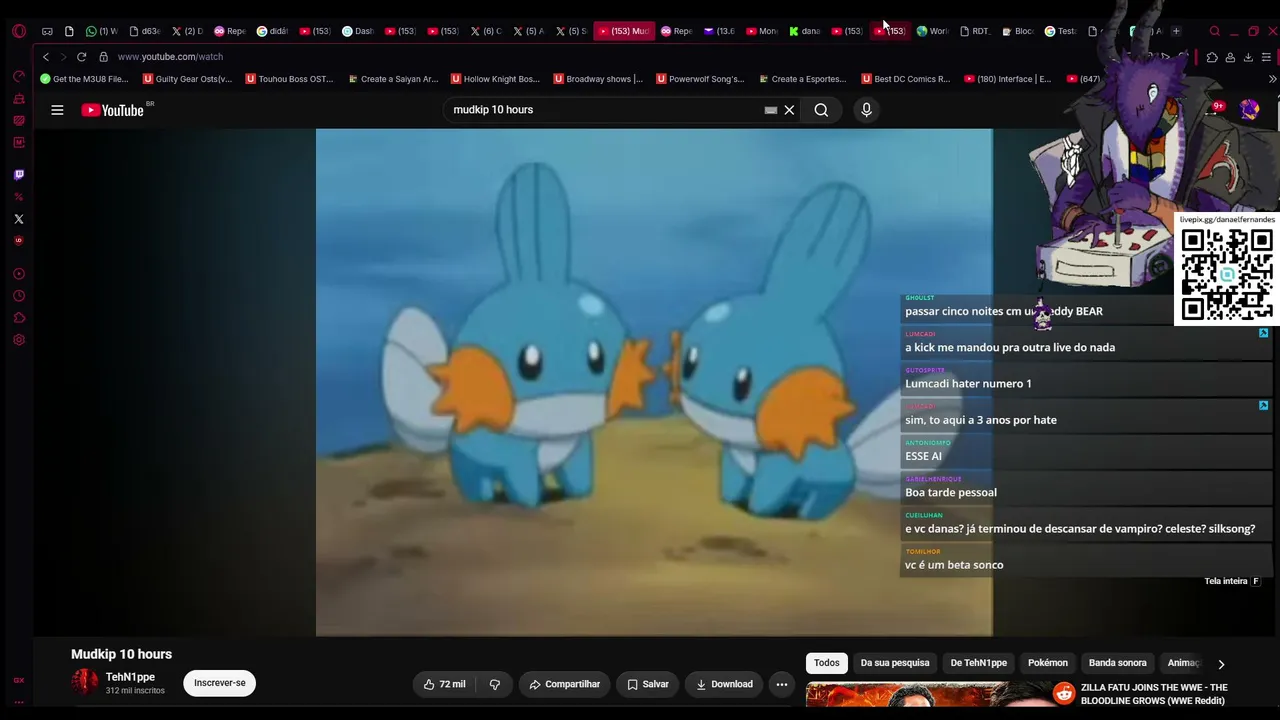Like the video (72 mil)
The image size is (1280, 720).
[444, 684]
